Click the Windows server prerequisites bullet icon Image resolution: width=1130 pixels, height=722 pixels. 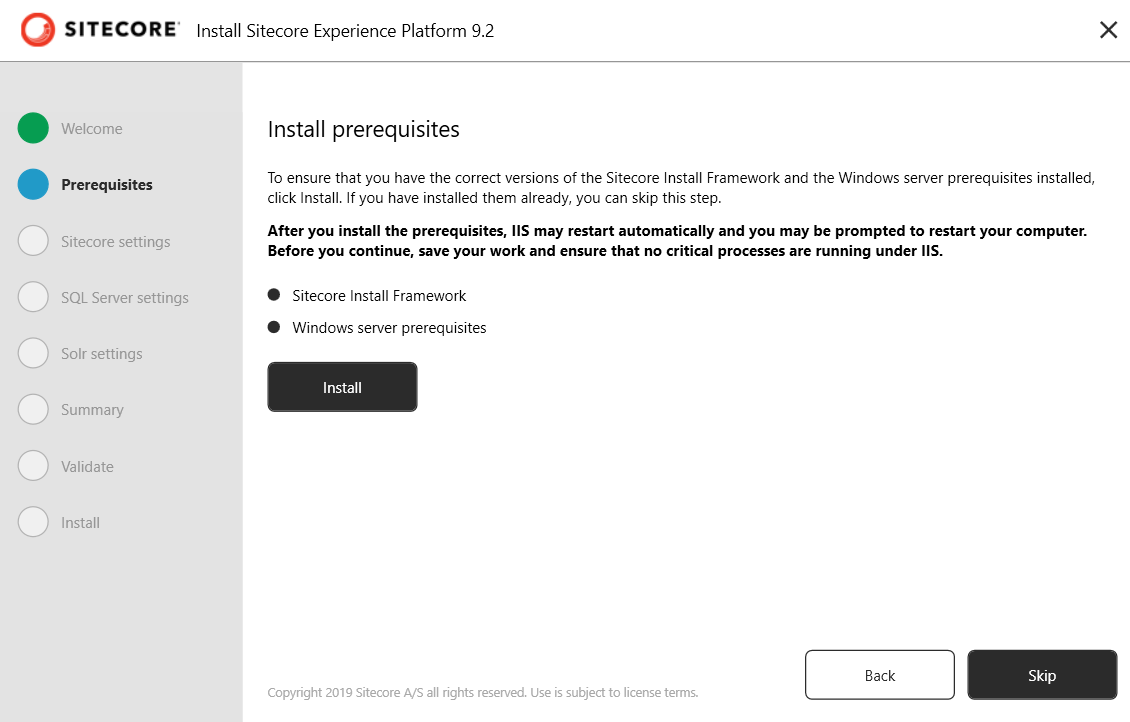click(x=274, y=327)
